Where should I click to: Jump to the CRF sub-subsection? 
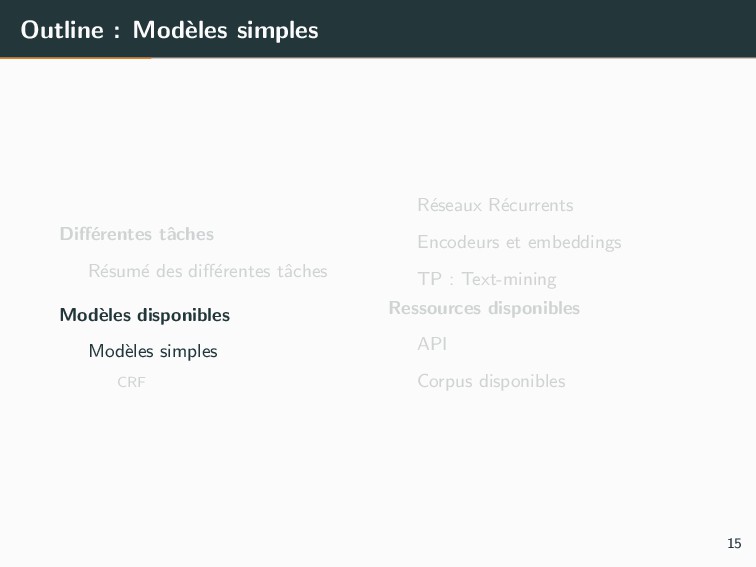(x=131, y=382)
